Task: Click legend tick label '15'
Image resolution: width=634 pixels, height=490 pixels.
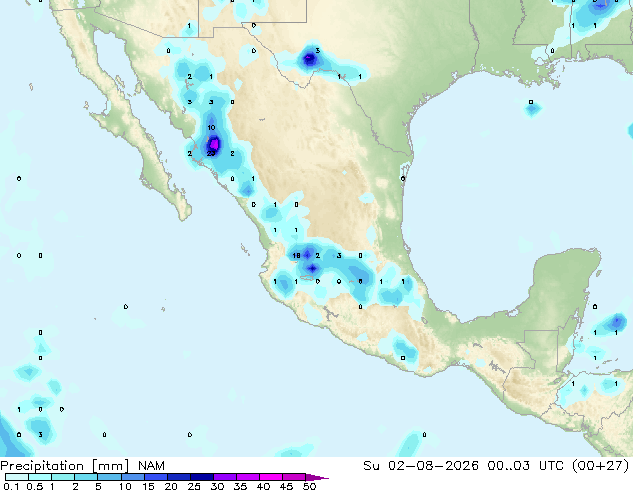Action: point(148,486)
